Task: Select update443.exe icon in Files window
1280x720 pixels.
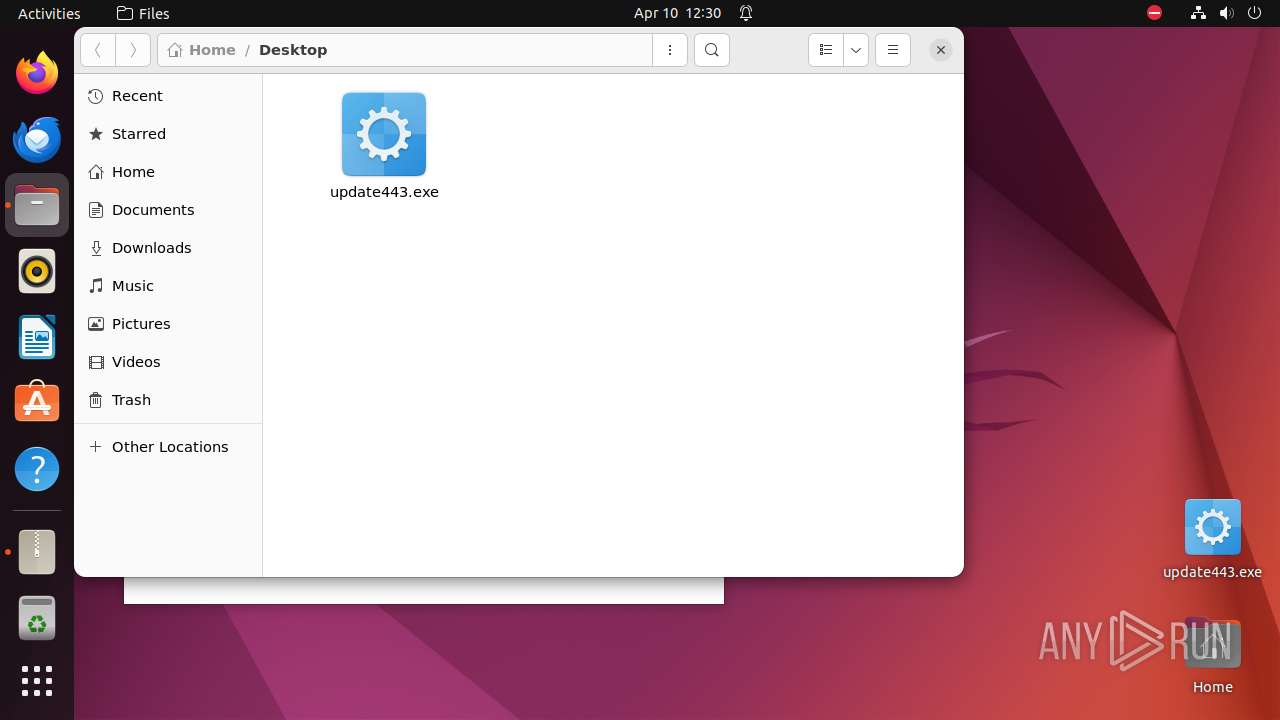Action: [x=384, y=134]
